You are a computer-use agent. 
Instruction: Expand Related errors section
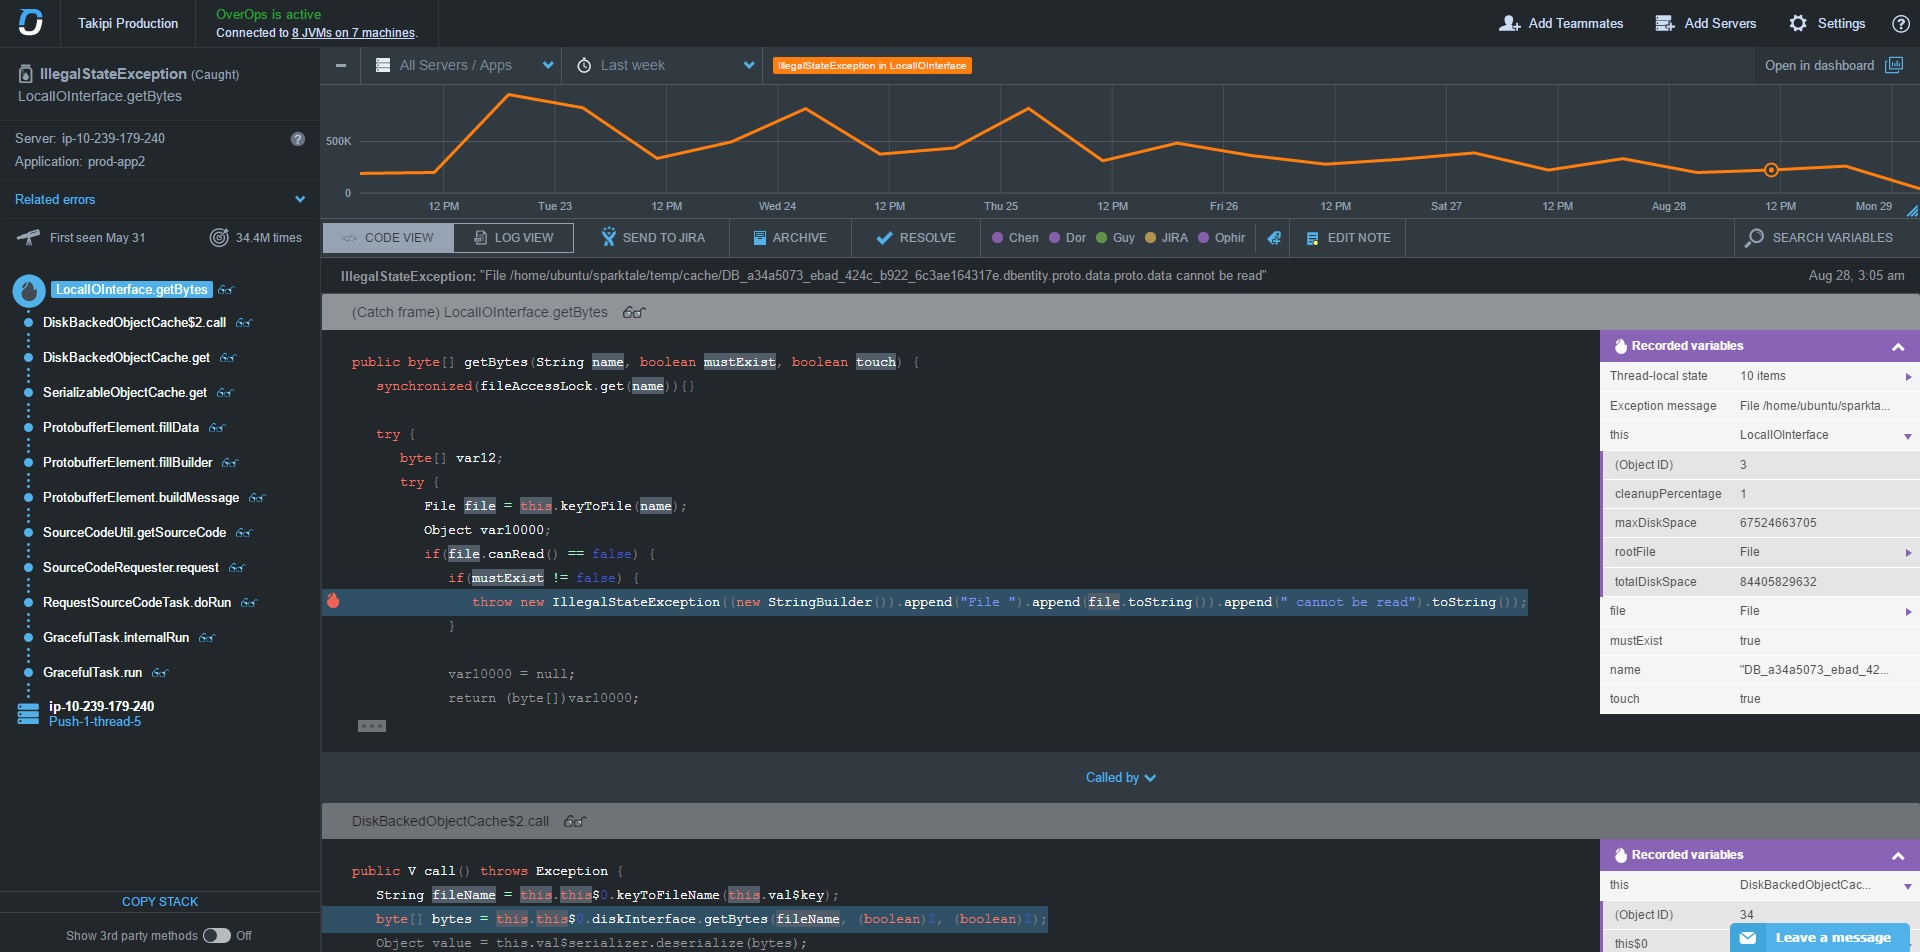coord(160,200)
